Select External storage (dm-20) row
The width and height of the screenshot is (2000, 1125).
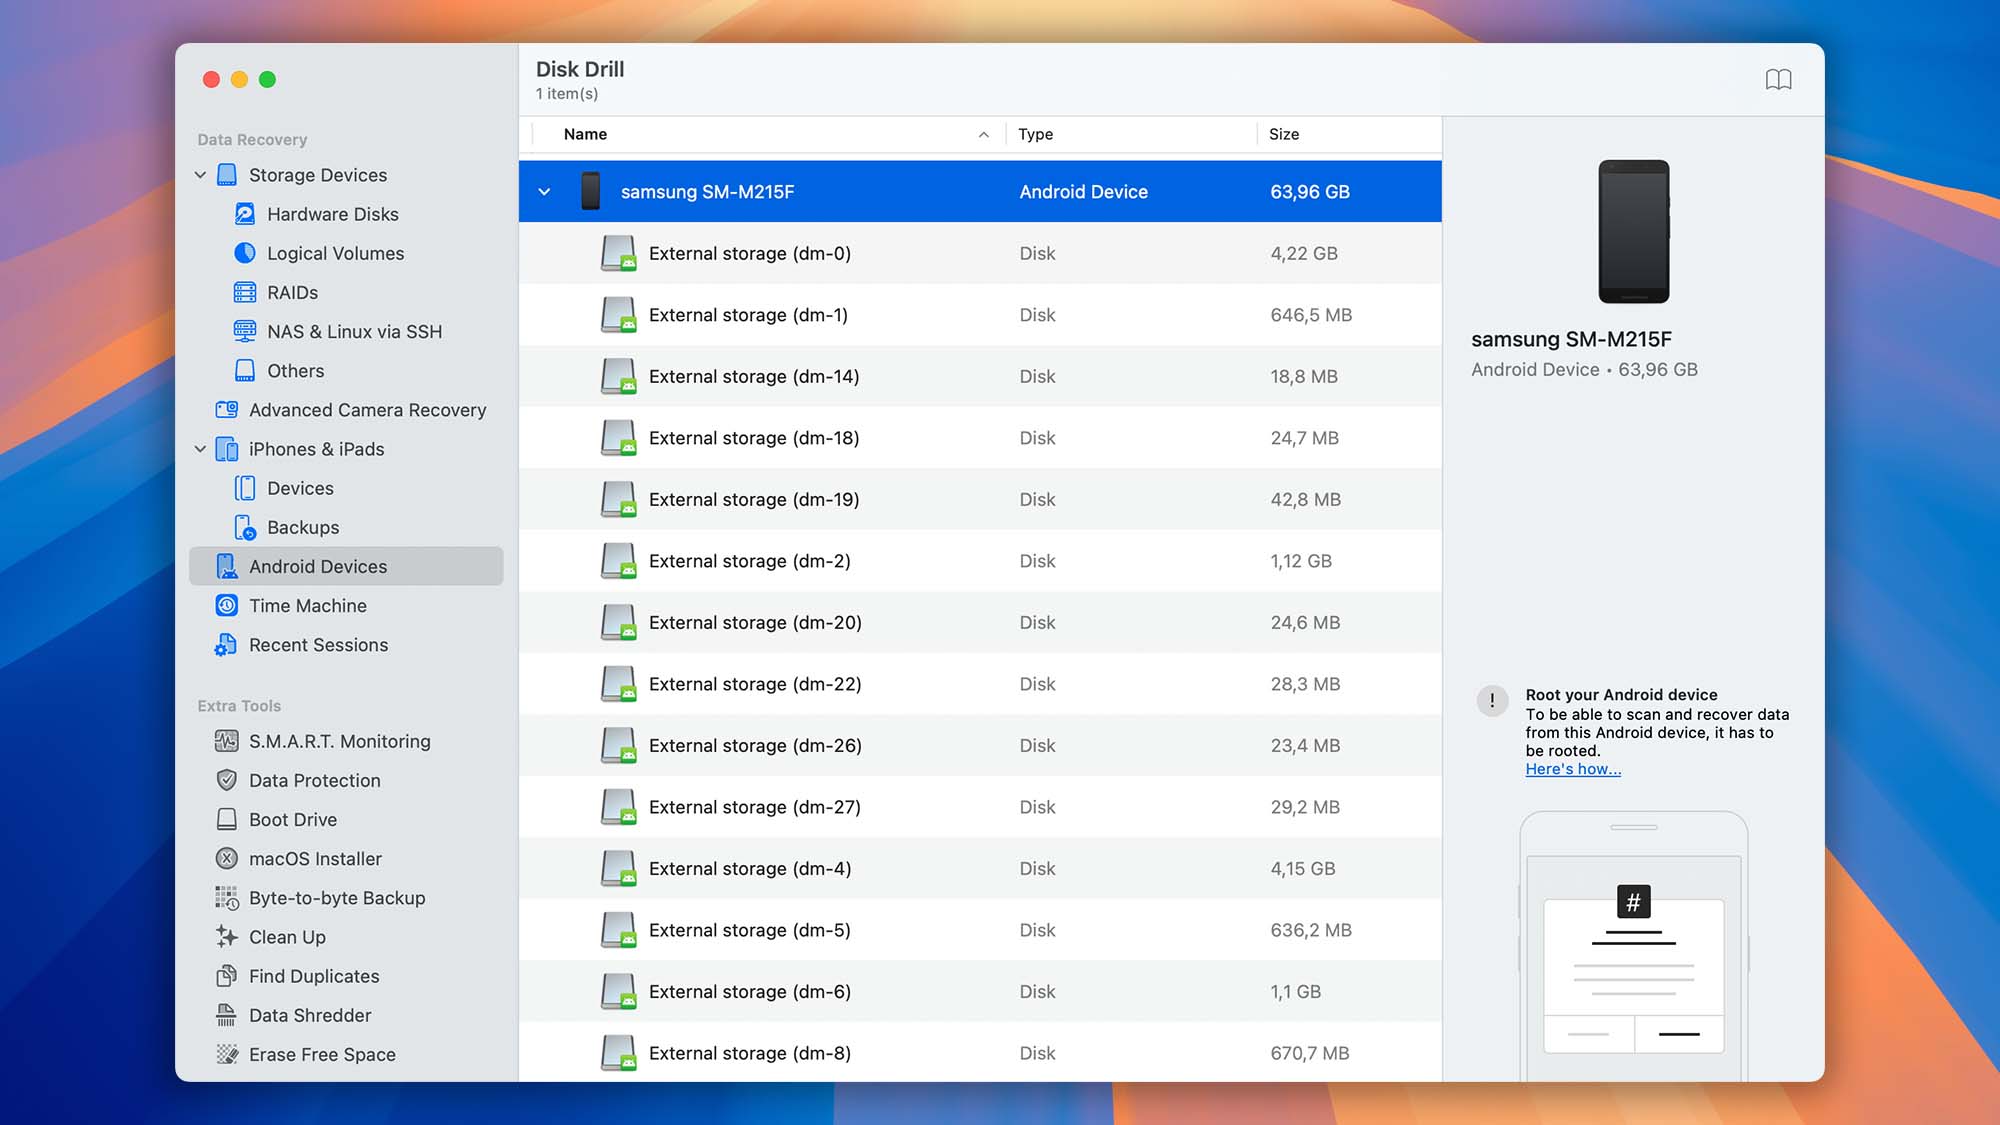click(x=980, y=622)
